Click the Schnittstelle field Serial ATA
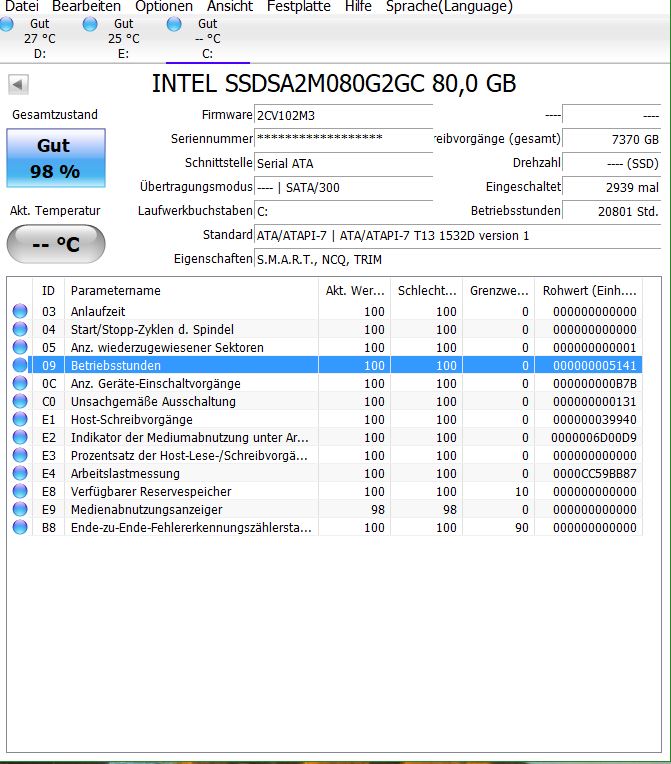This screenshot has height=764, width=671. pos(344,163)
